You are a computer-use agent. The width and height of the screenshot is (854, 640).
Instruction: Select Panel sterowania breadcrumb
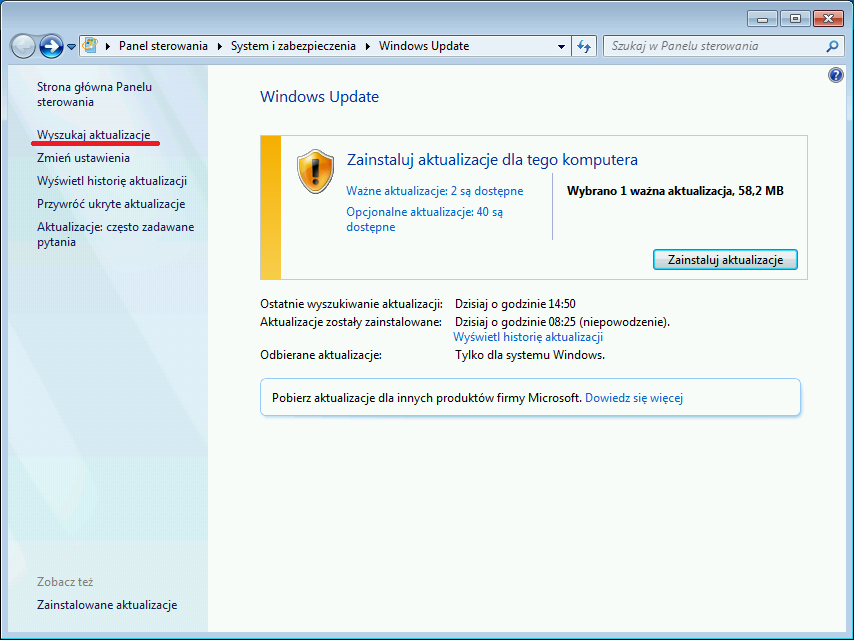tap(163, 46)
